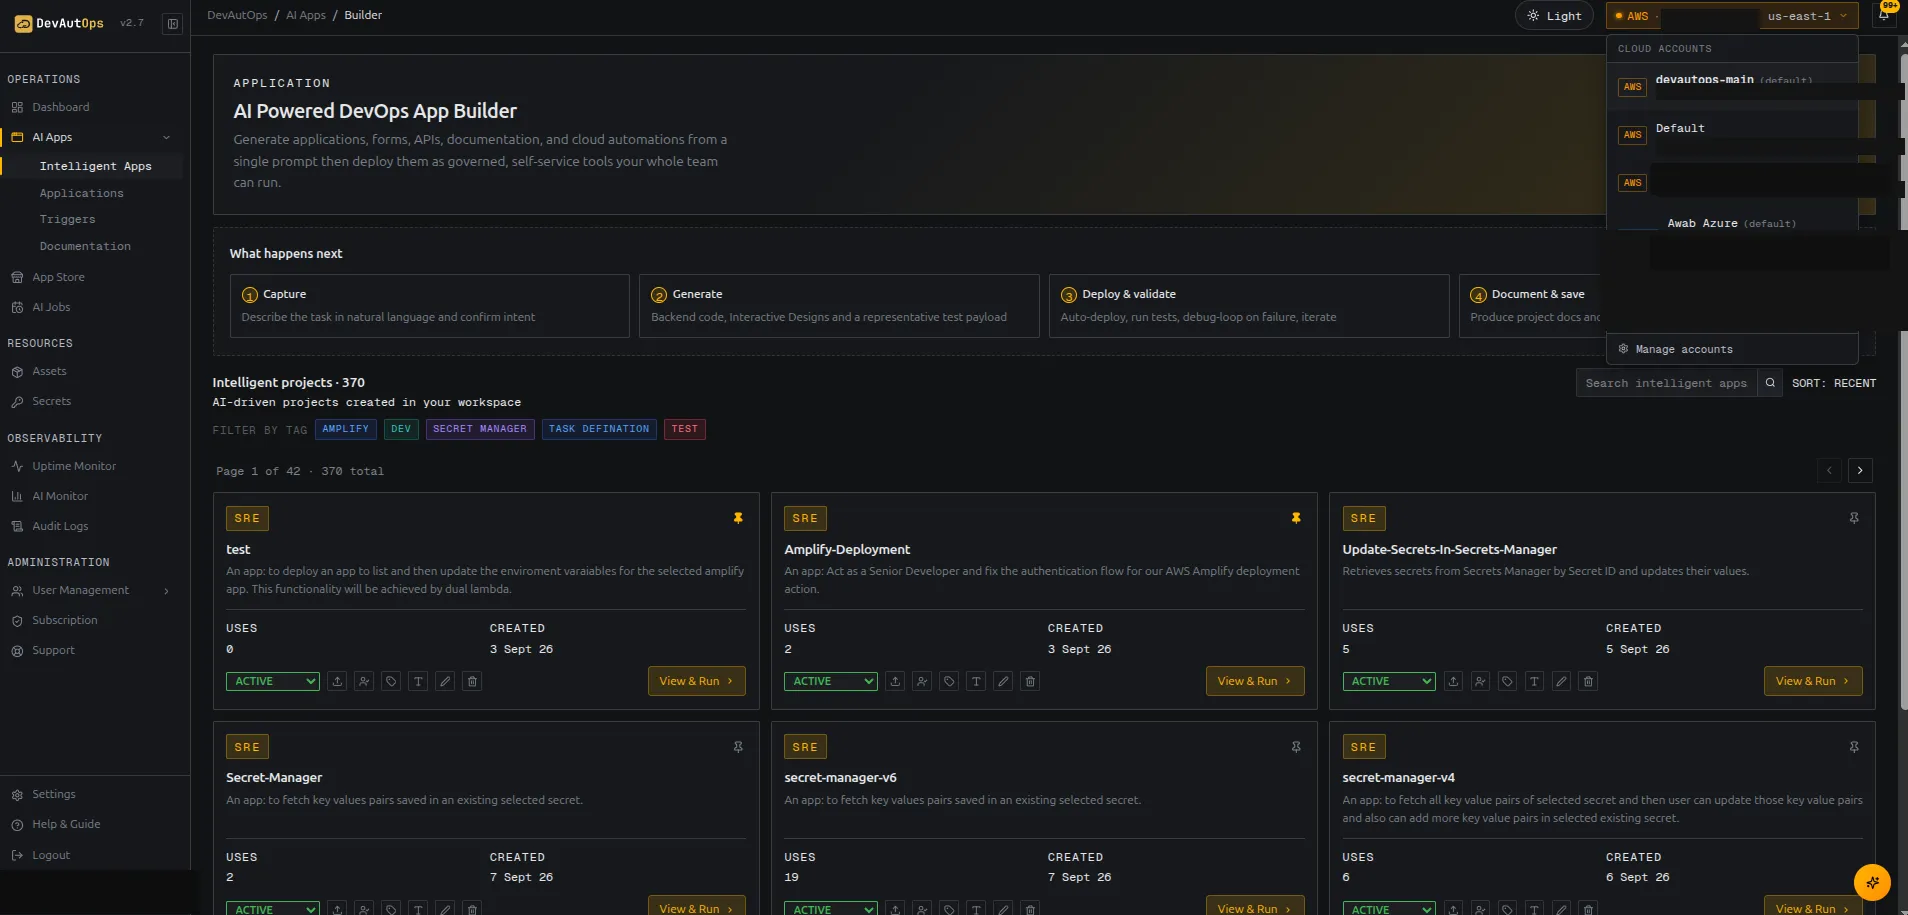
Task: Open Triggers under AI Apps
Action: tap(67, 219)
